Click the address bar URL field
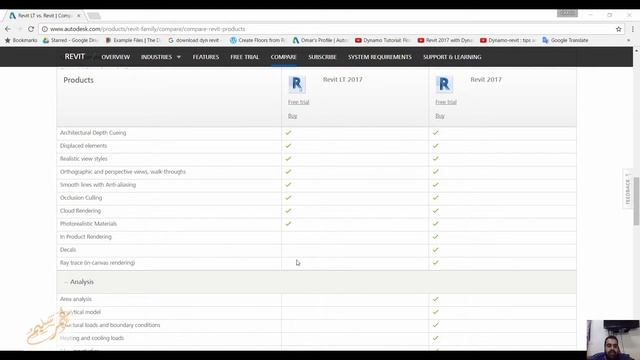Viewport: 640px width, 360px height. [x=327, y=29]
